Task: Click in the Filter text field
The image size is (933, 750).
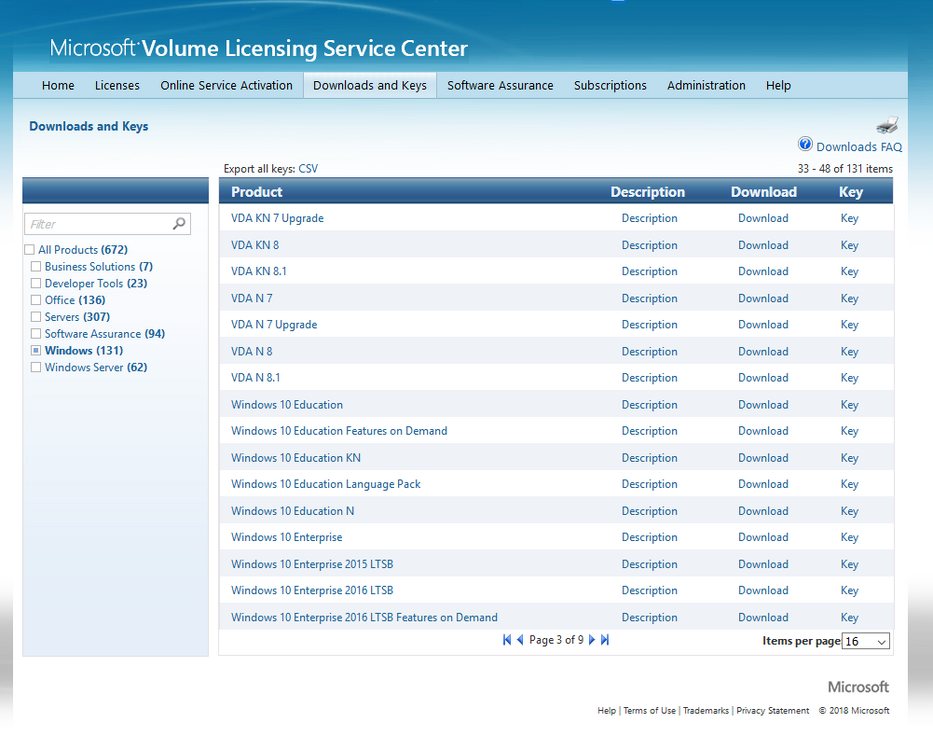Action: 98,224
